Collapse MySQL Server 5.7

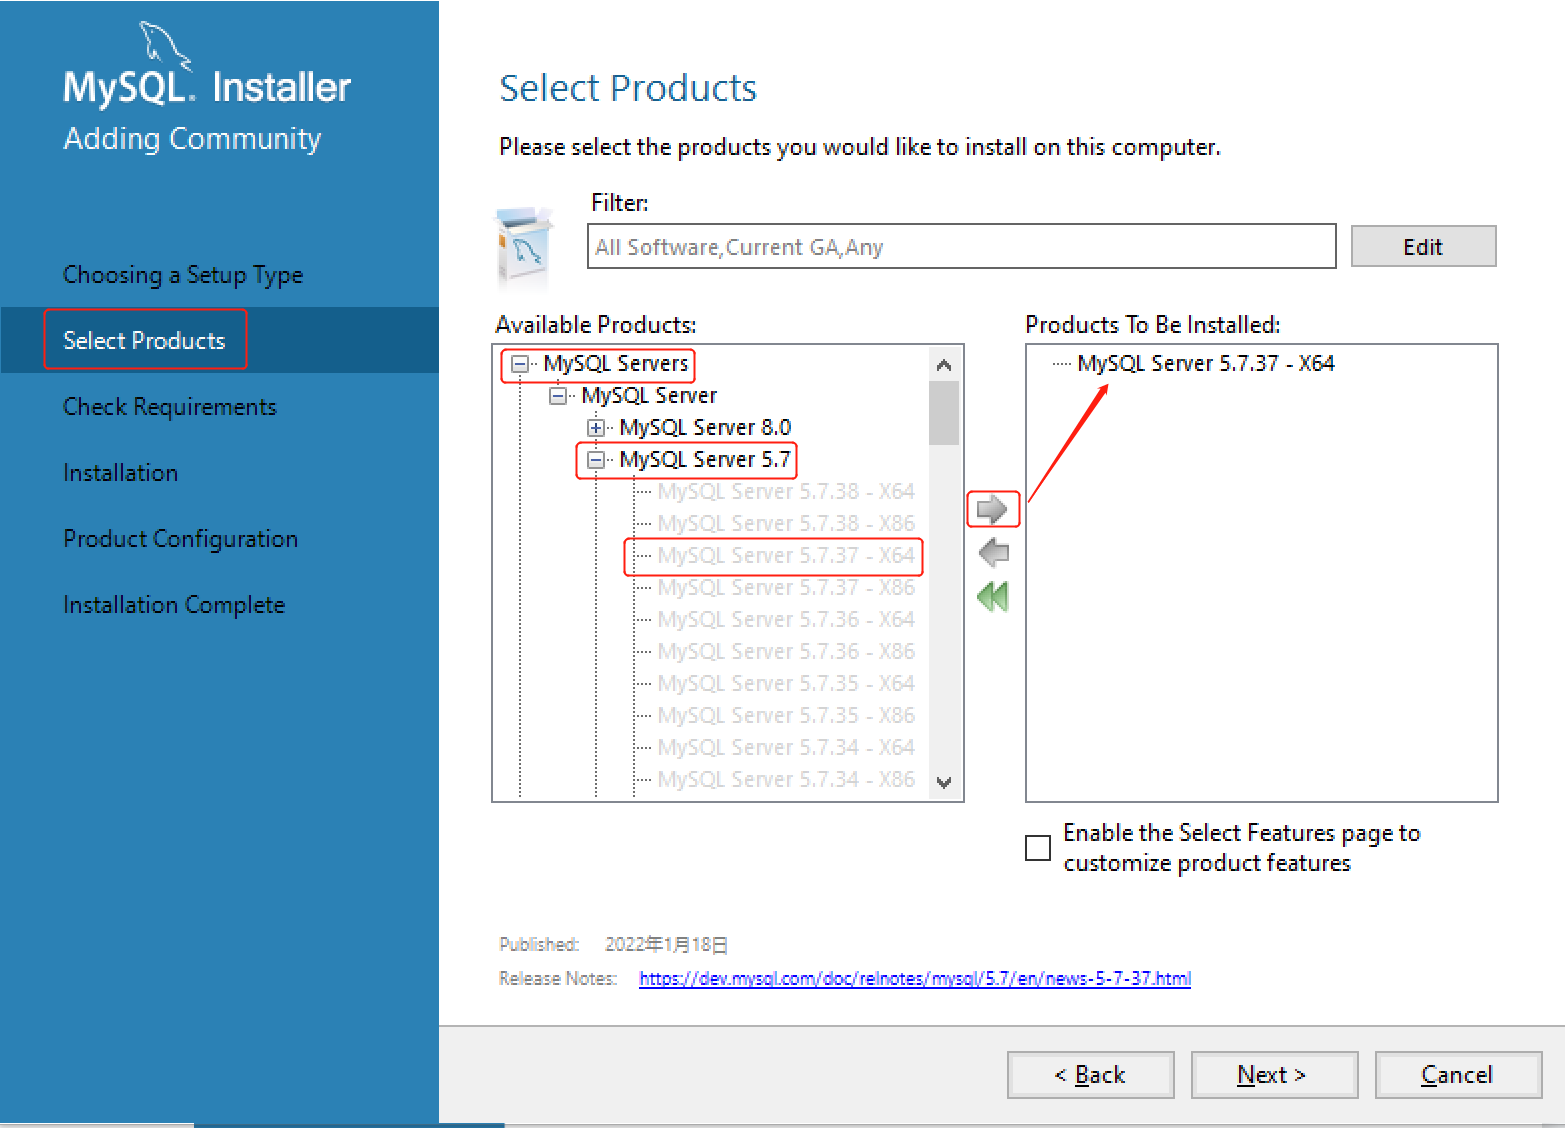pos(595,460)
